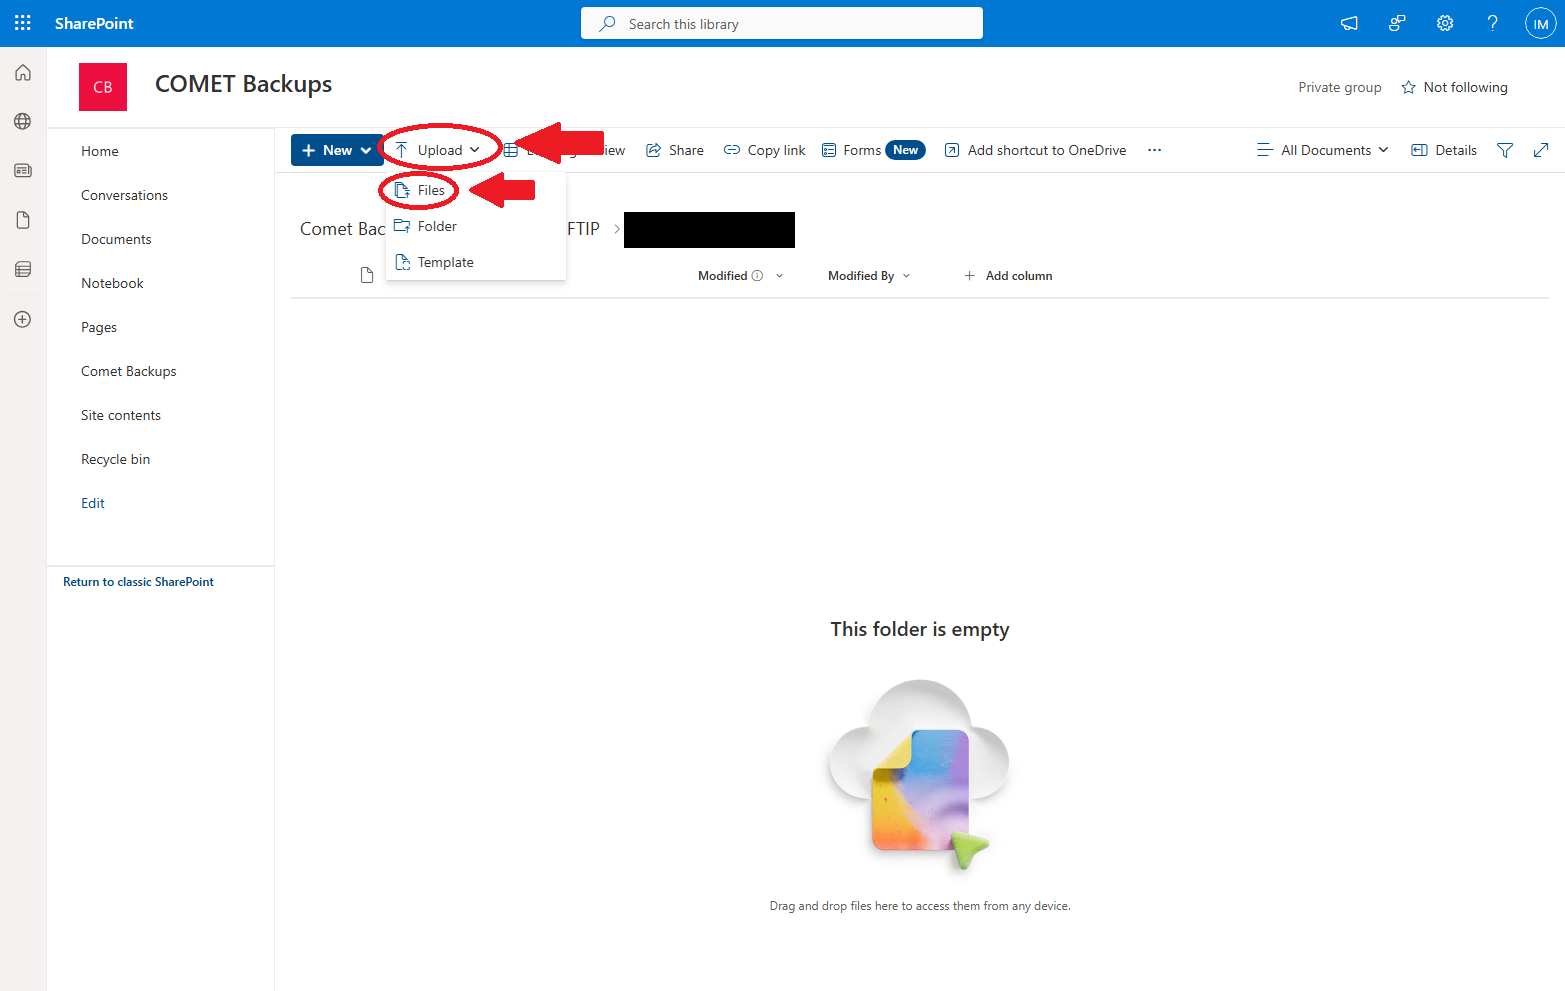Go to Home in site navigation

pos(100,151)
